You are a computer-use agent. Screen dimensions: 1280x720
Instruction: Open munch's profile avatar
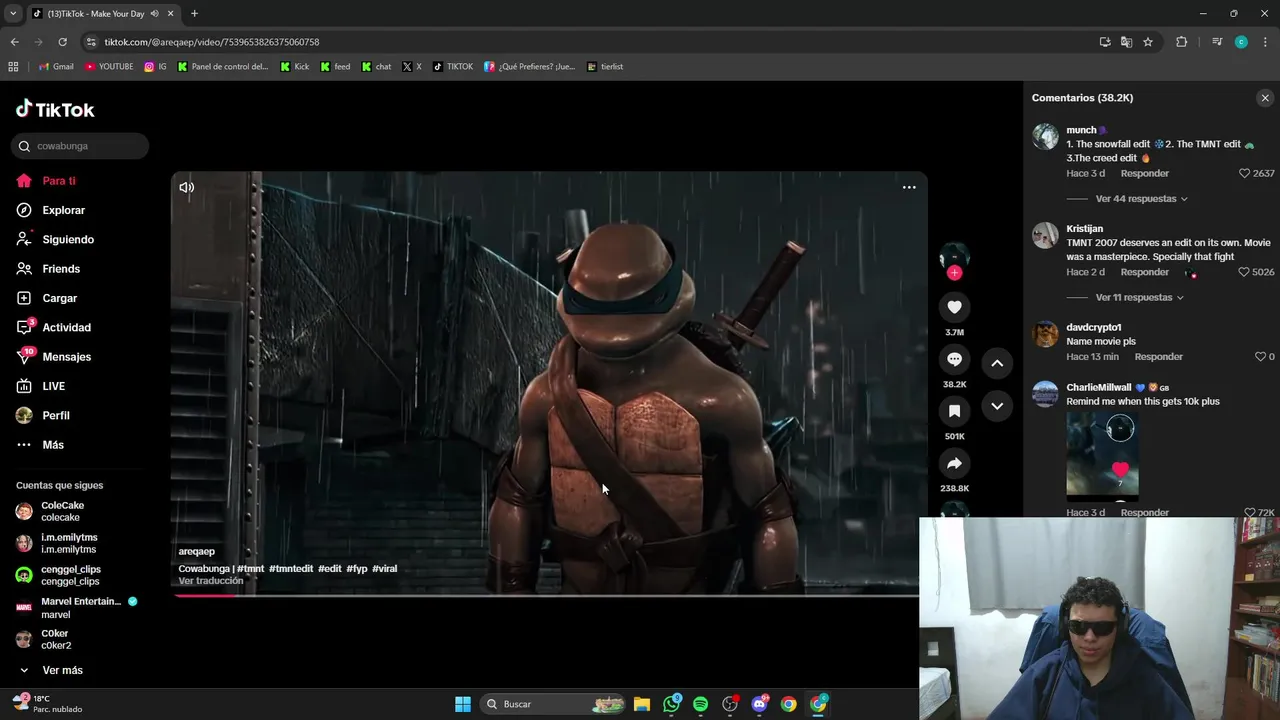(x=1045, y=137)
